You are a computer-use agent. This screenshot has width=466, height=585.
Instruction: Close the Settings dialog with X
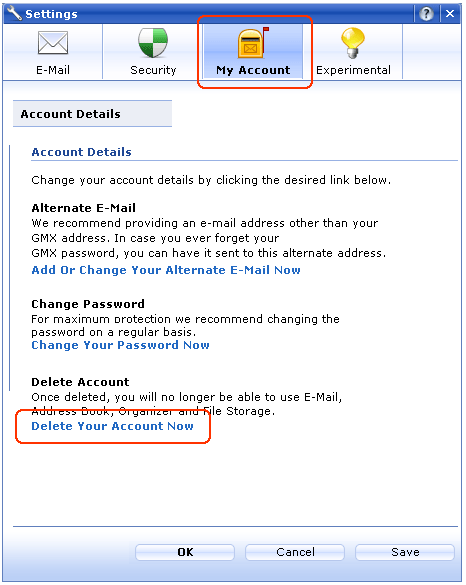[450, 14]
